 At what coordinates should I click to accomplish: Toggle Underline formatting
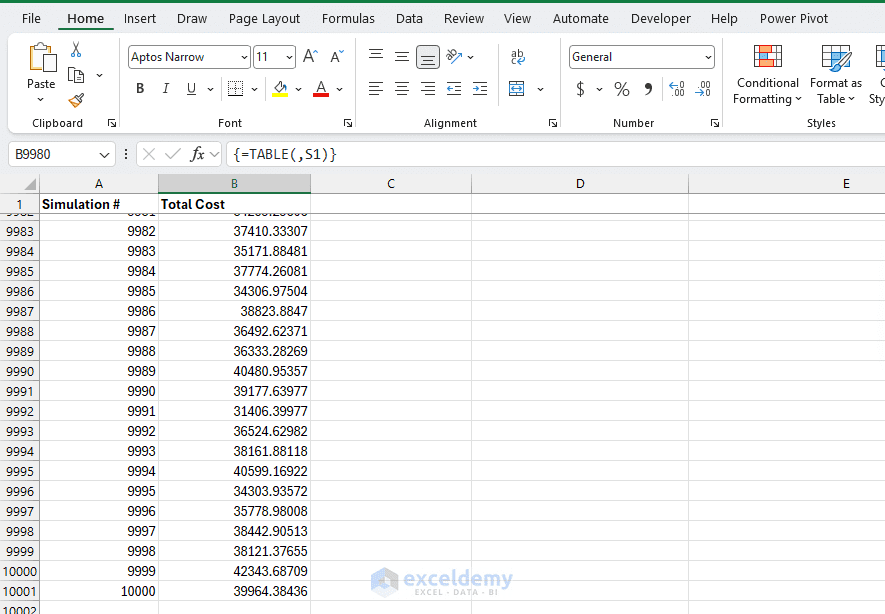coord(191,89)
